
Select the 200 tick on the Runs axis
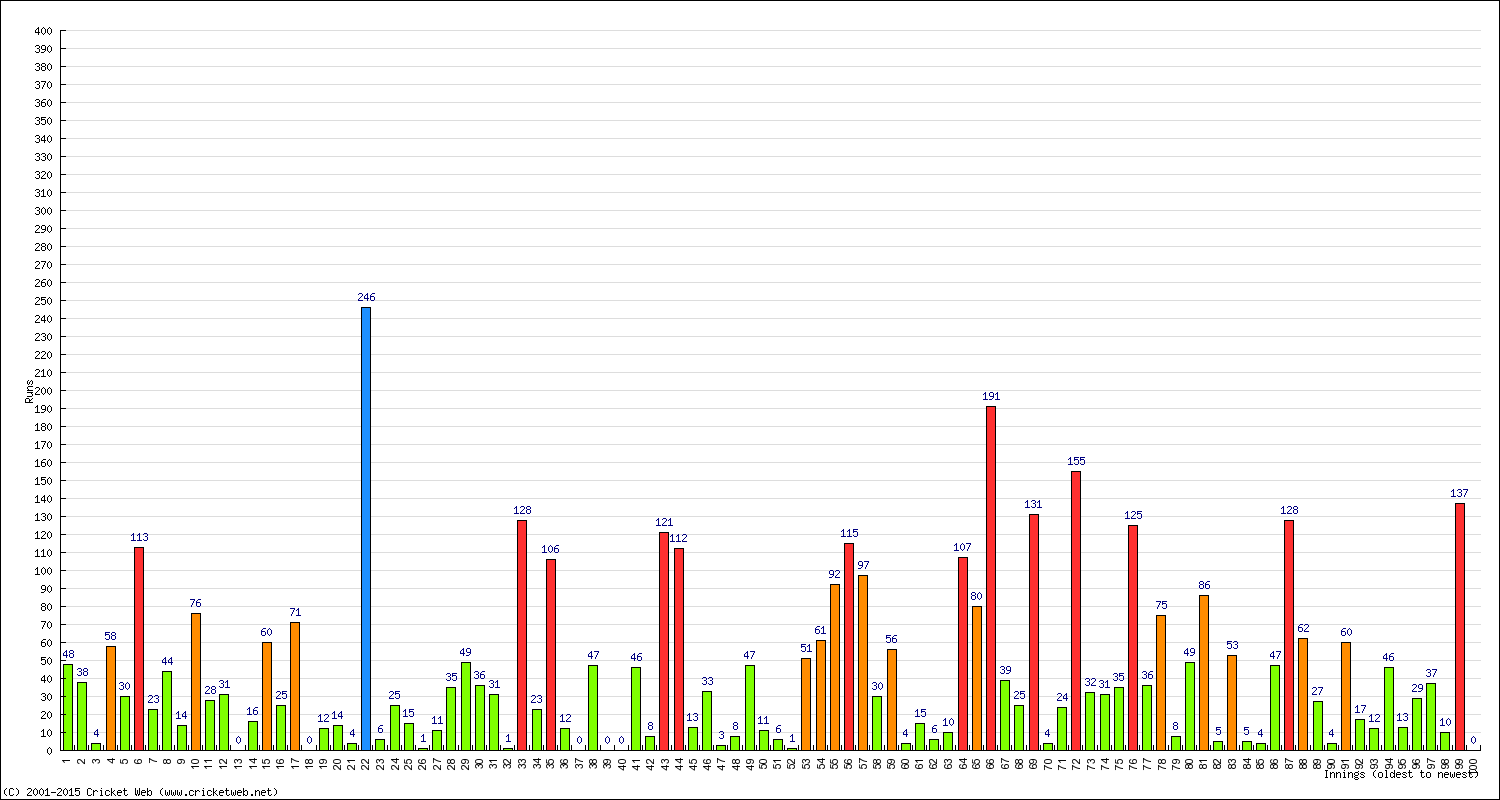pyautogui.click(x=42, y=391)
